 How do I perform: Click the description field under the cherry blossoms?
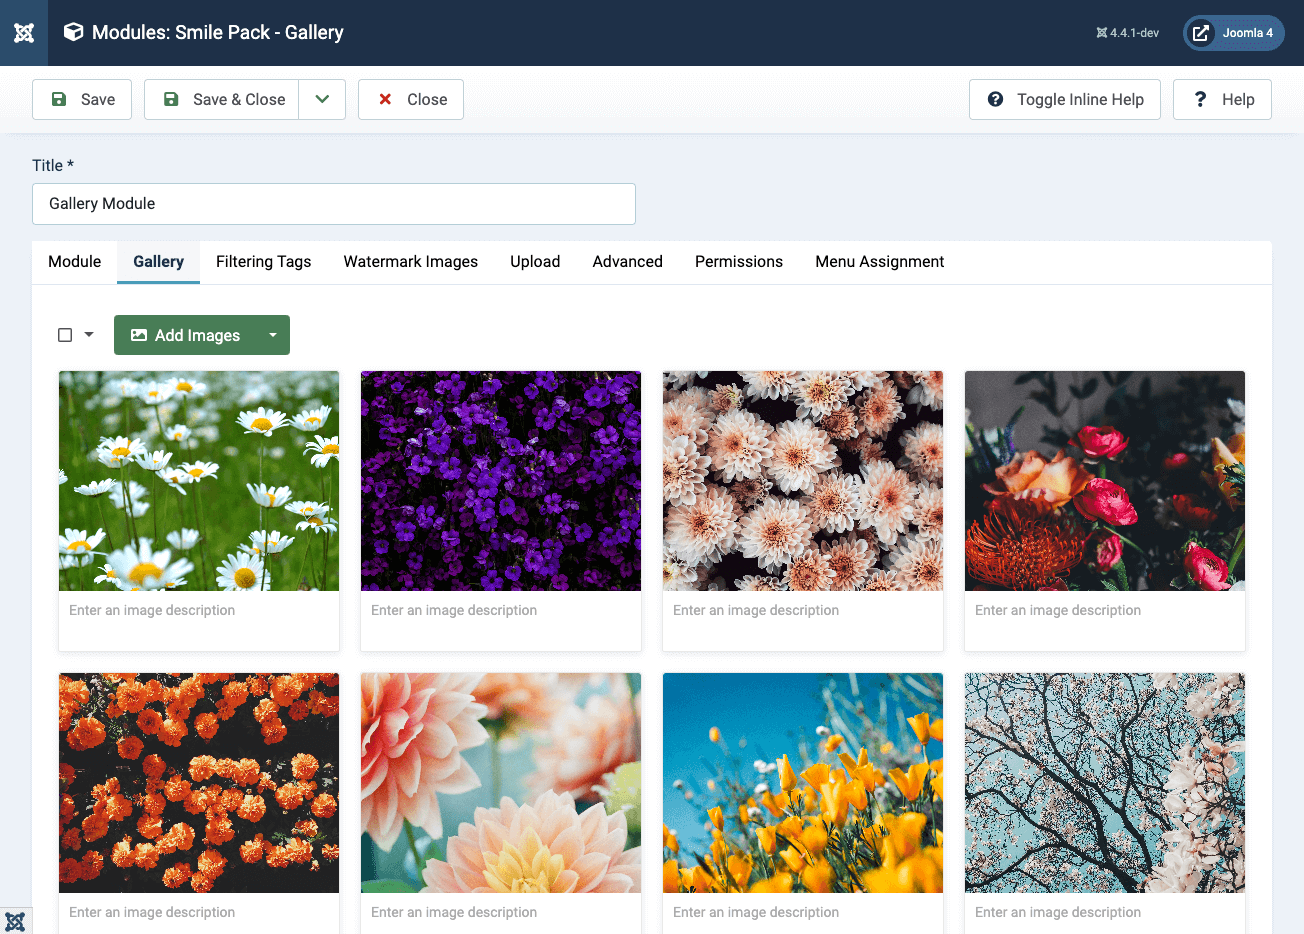click(1105, 913)
